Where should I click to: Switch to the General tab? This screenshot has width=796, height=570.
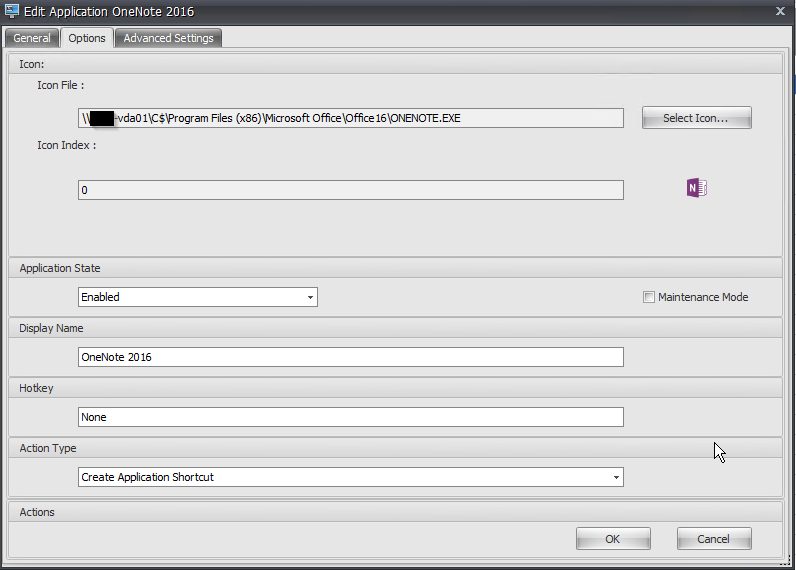pyautogui.click(x=32, y=38)
